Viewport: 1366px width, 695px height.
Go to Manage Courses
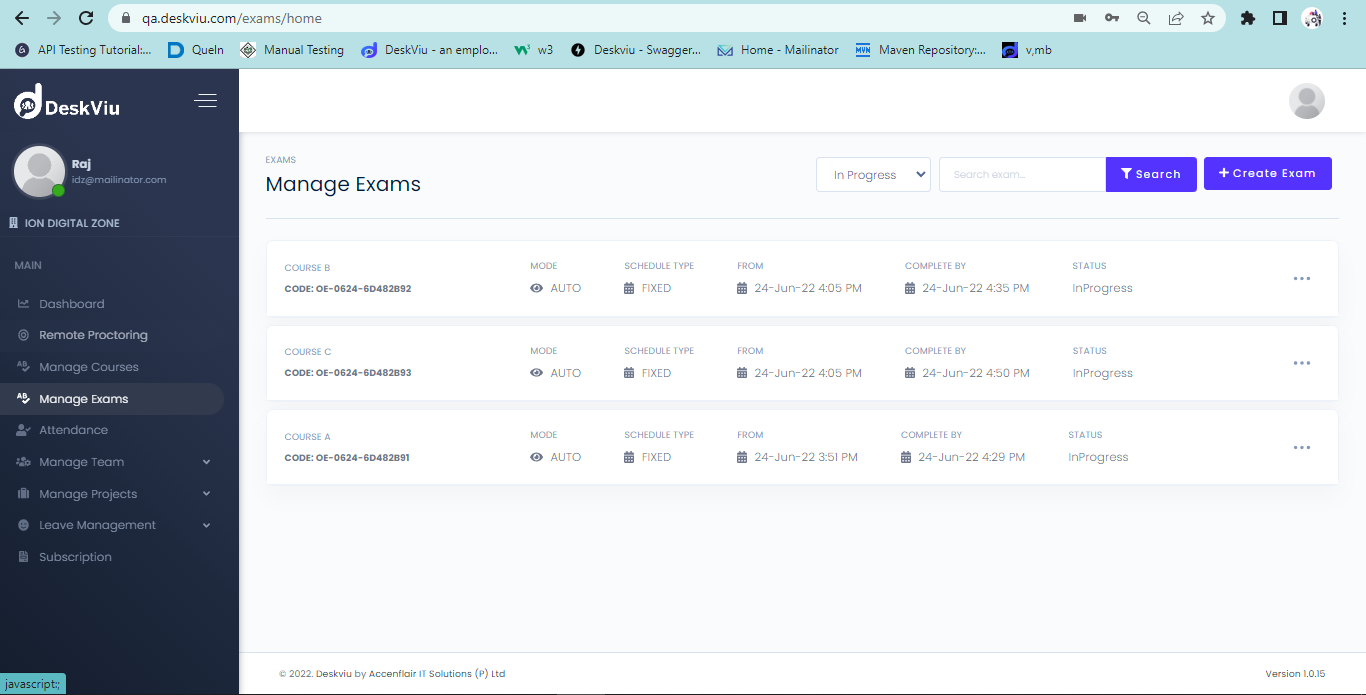pos(88,367)
